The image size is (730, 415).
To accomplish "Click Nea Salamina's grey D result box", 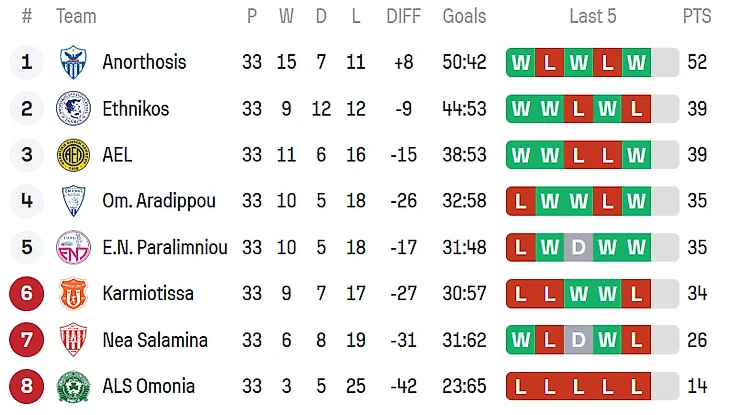I will click(x=578, y=340).
